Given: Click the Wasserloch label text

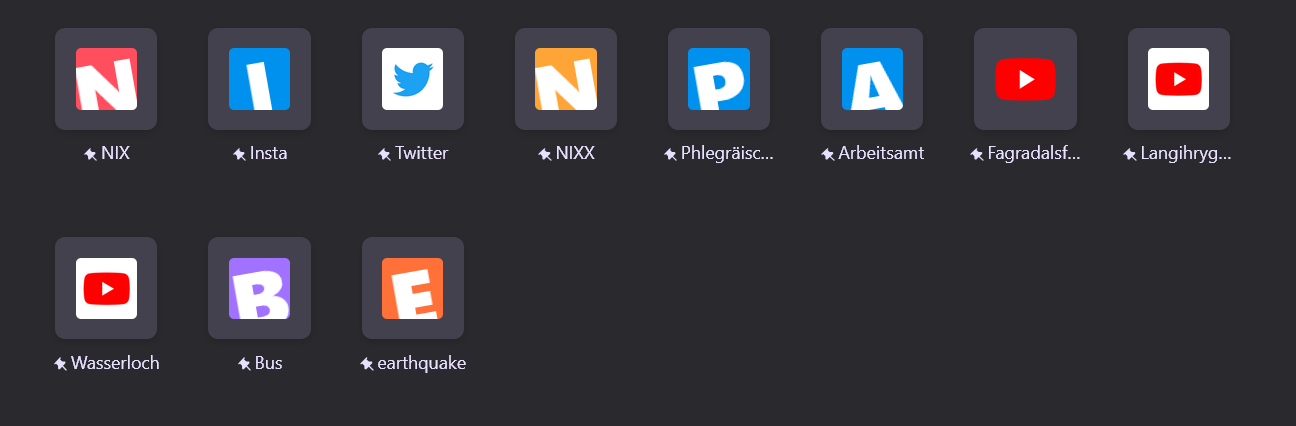Looking at the screenshot, I should (x=115, y=363).
